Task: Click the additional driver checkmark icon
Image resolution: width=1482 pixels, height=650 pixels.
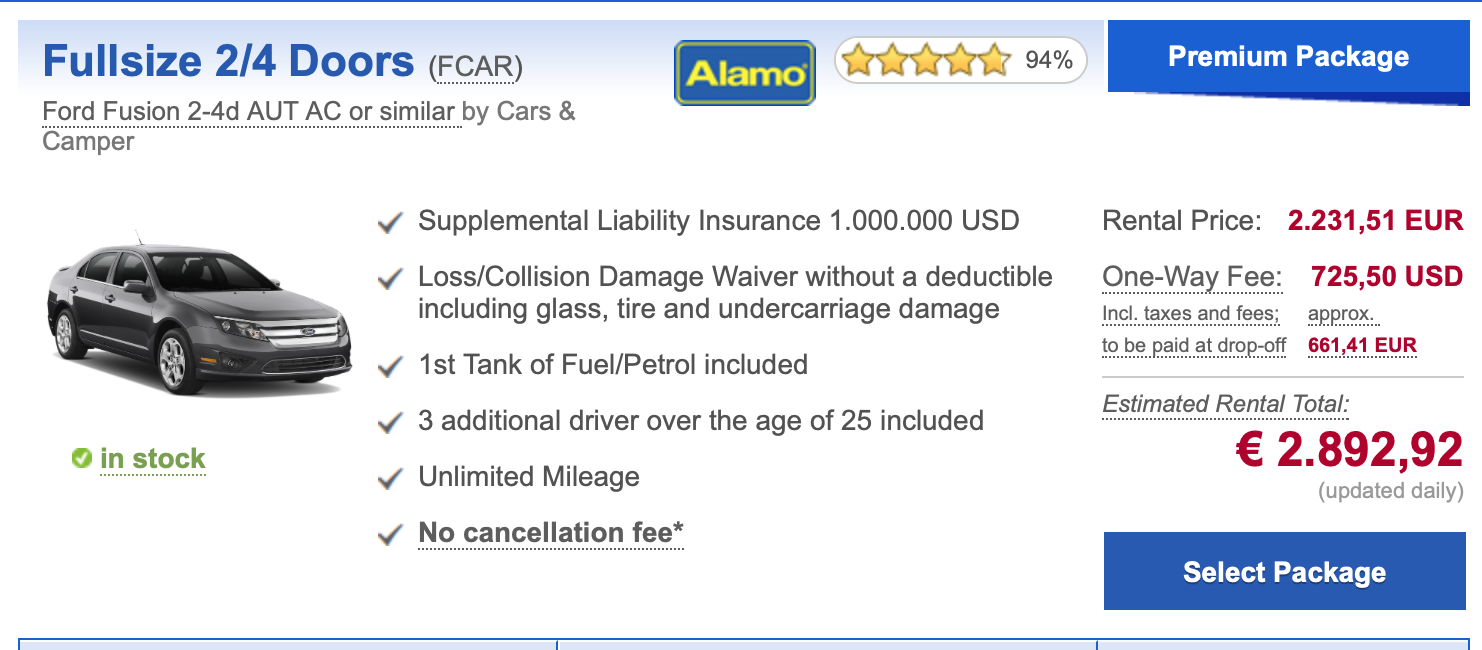Action: coord(390,423)
